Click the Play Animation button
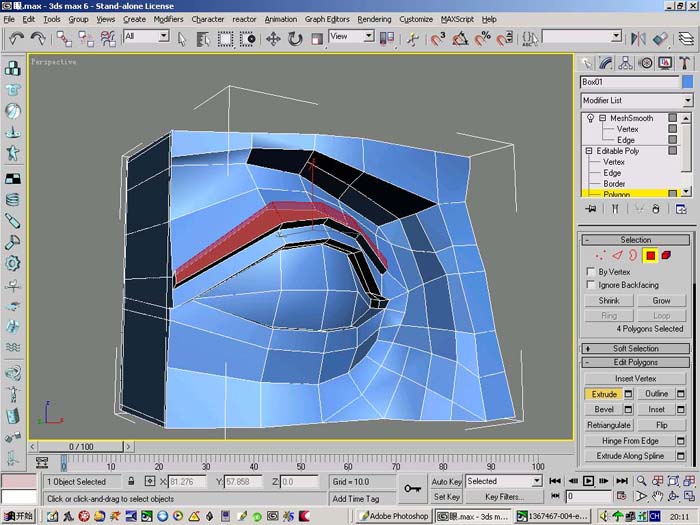Image resolution: width=700 pixels, height=525 pixels. click(x=588, y=481)
